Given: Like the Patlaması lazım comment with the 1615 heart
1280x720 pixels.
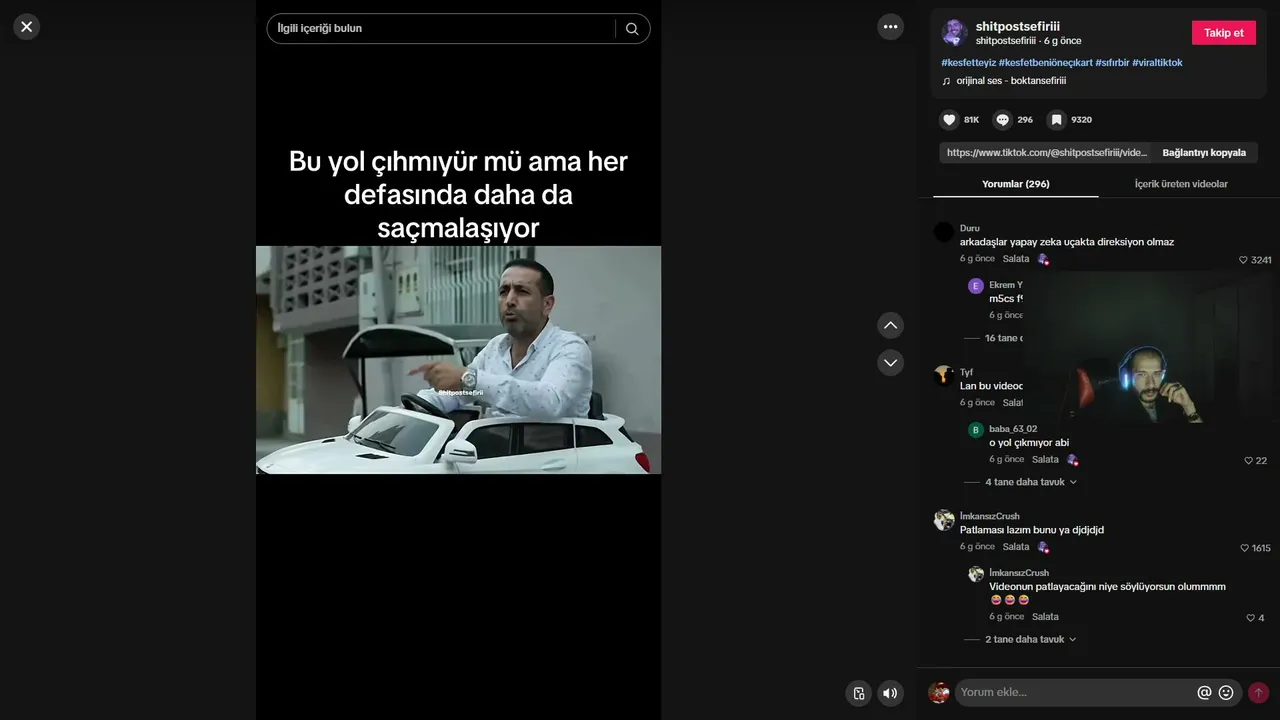Looking at the screenshot, I should (x=1244, y=548).
